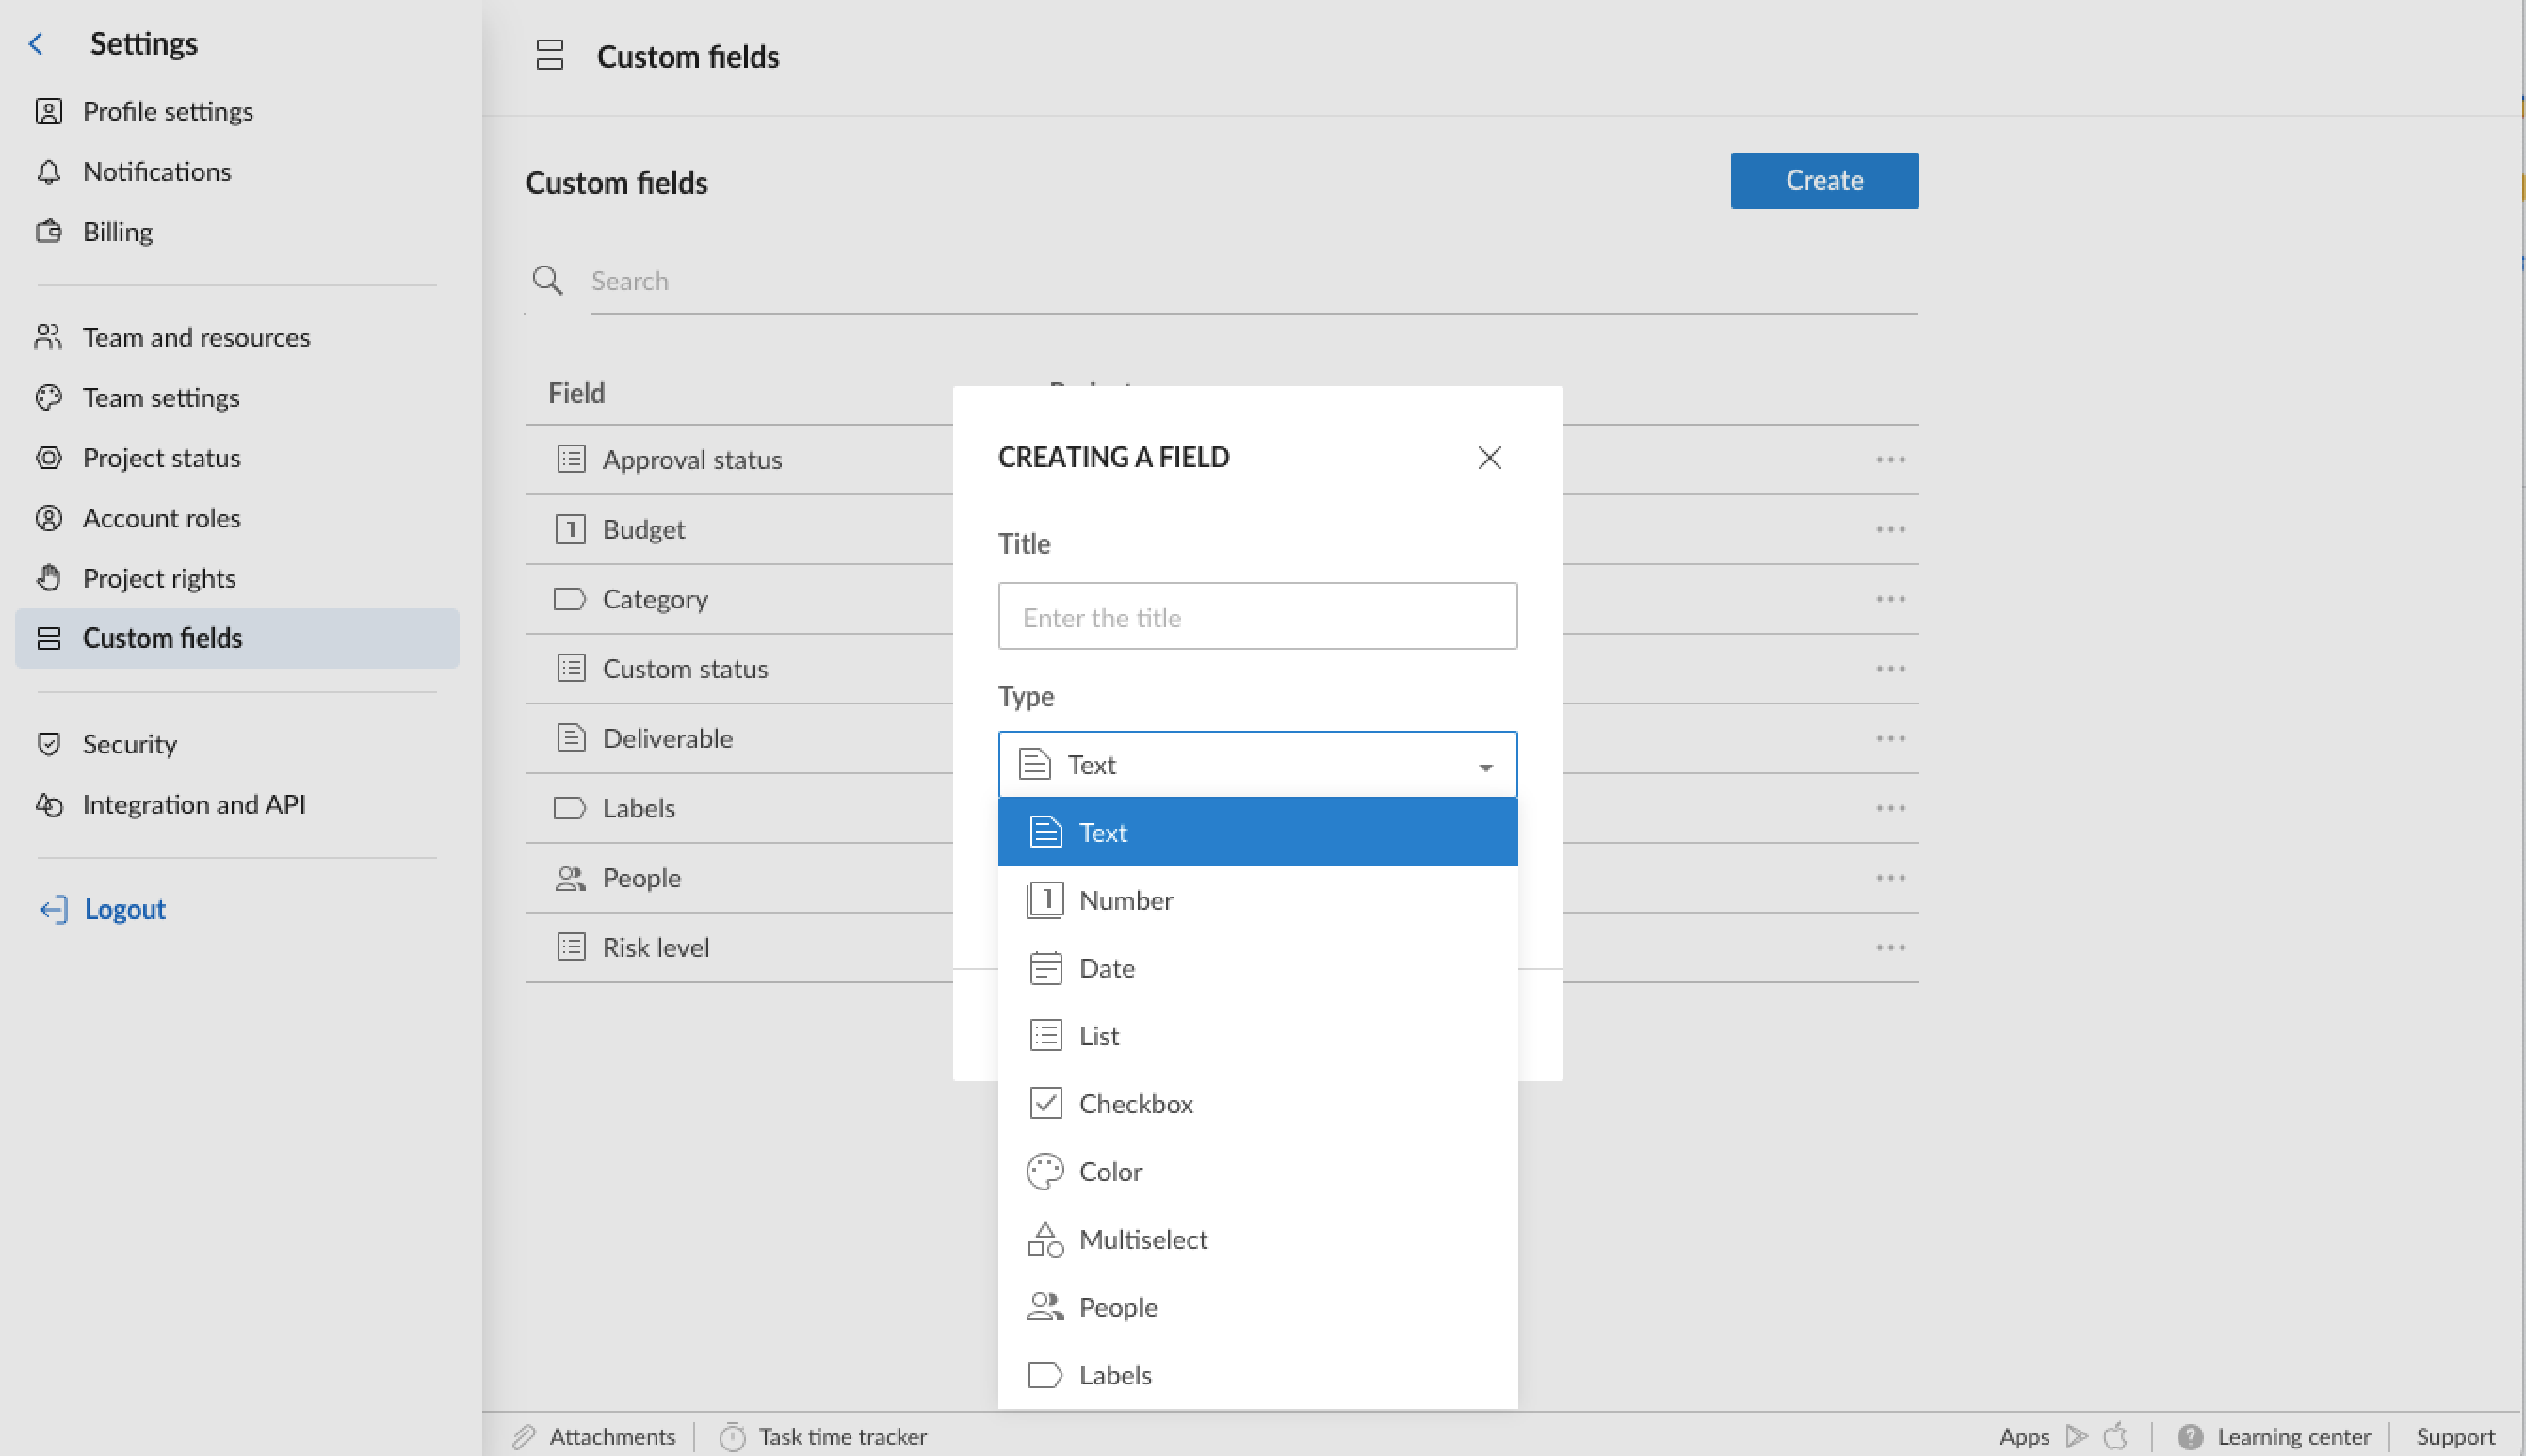
Task: Click the Category field name
Action: click(655, 599)
